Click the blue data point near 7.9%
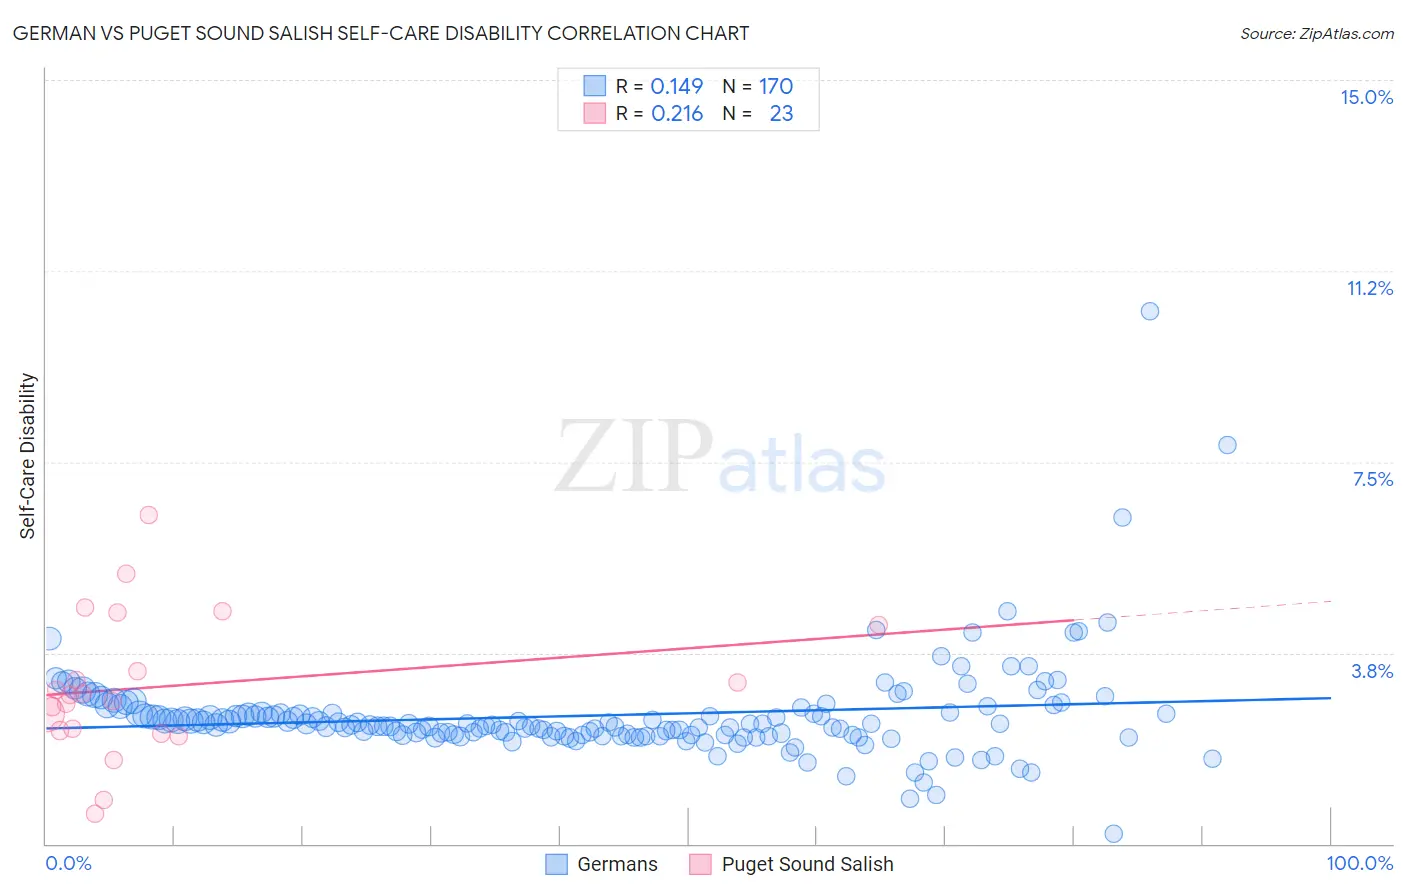1406x892 pixels. pyautogui.click(x=1227, y=445)
